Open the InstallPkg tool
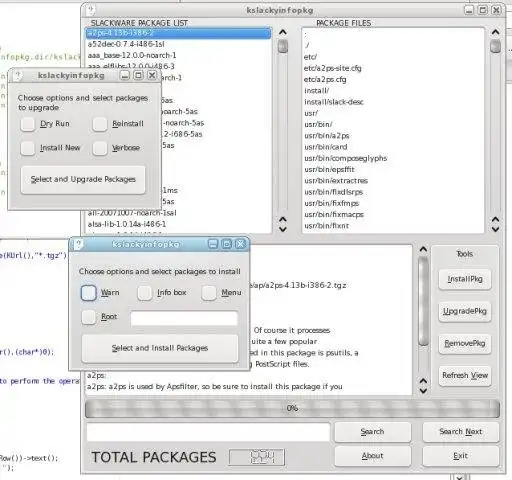Screen dimensions: 512x480 click(x=465, y=279)
